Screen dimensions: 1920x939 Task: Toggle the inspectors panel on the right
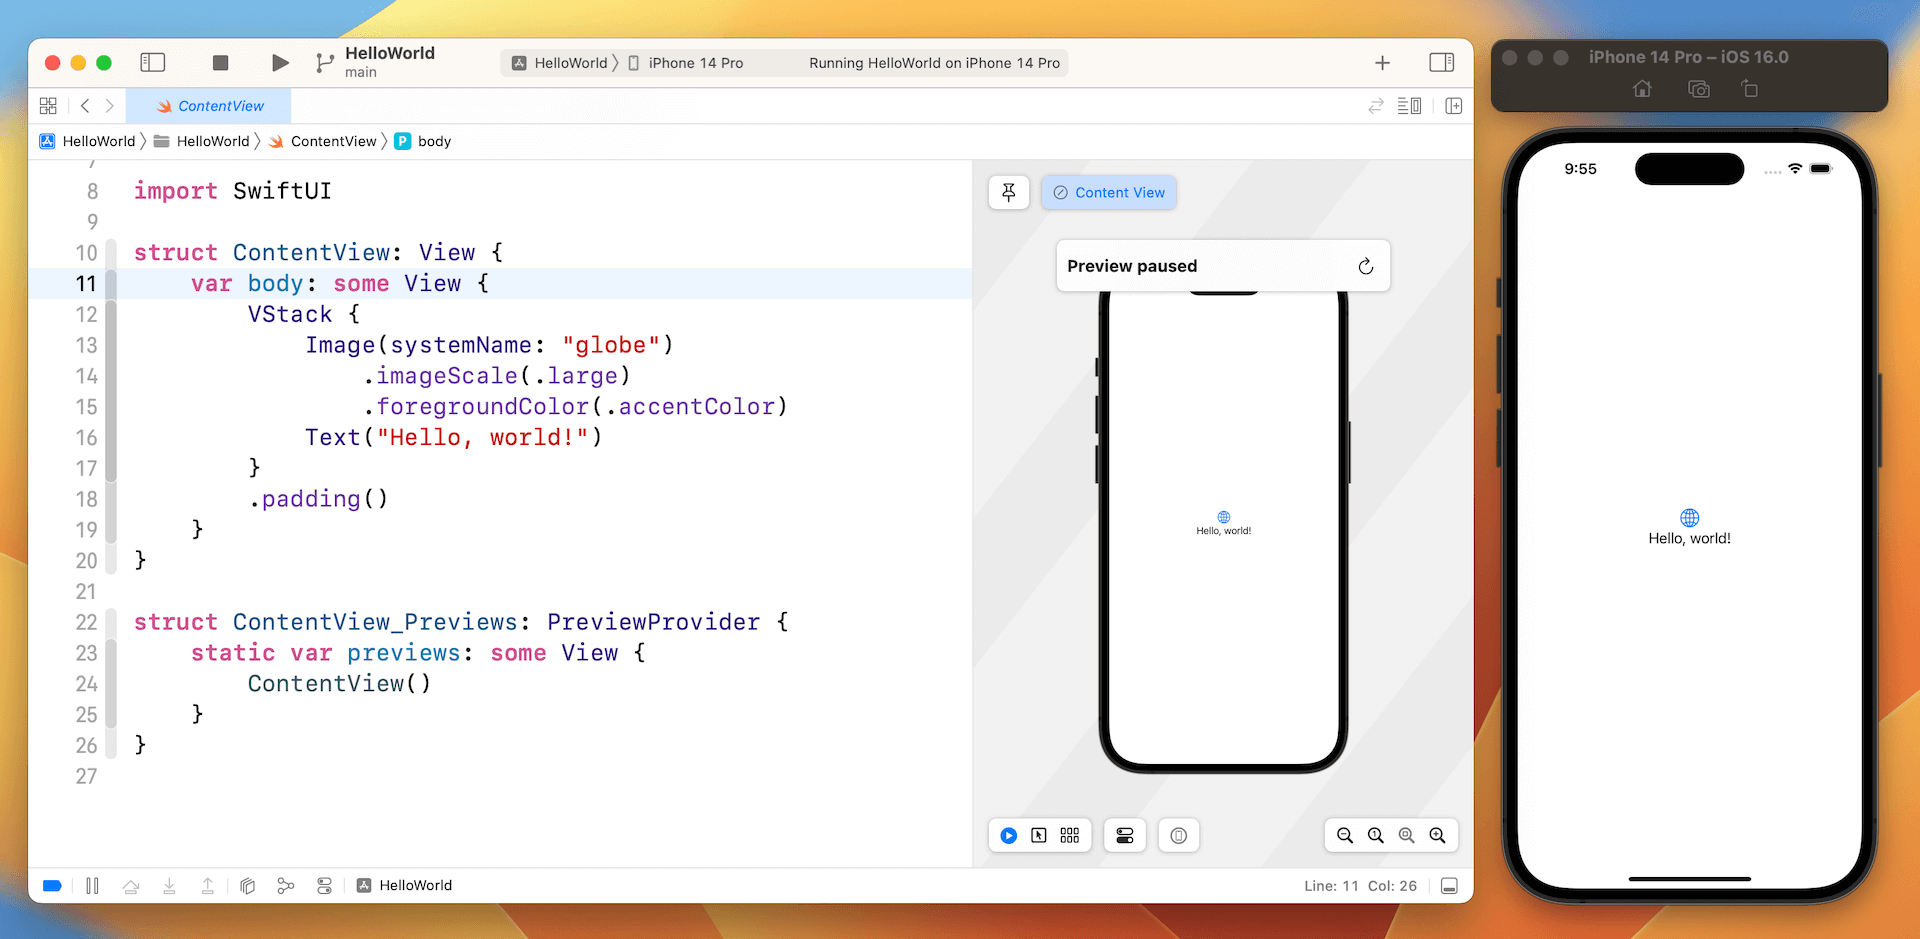coord(1441,62)
